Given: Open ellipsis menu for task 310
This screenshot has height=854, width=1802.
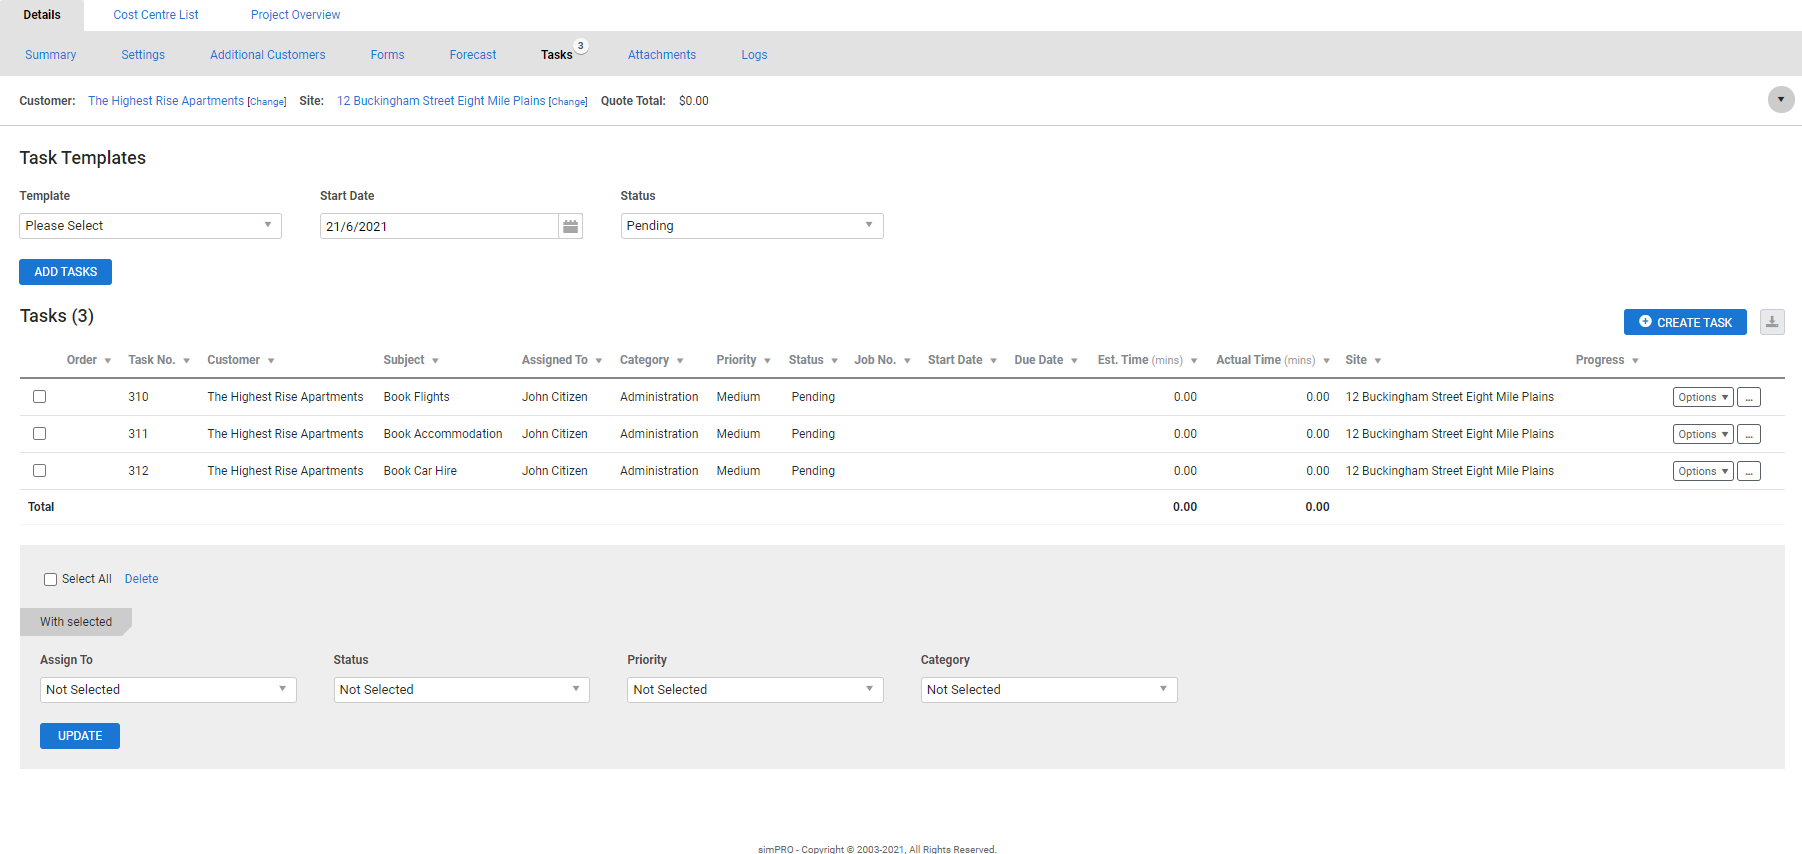Looking at the screenshot, I should [x=1748, y=398].
